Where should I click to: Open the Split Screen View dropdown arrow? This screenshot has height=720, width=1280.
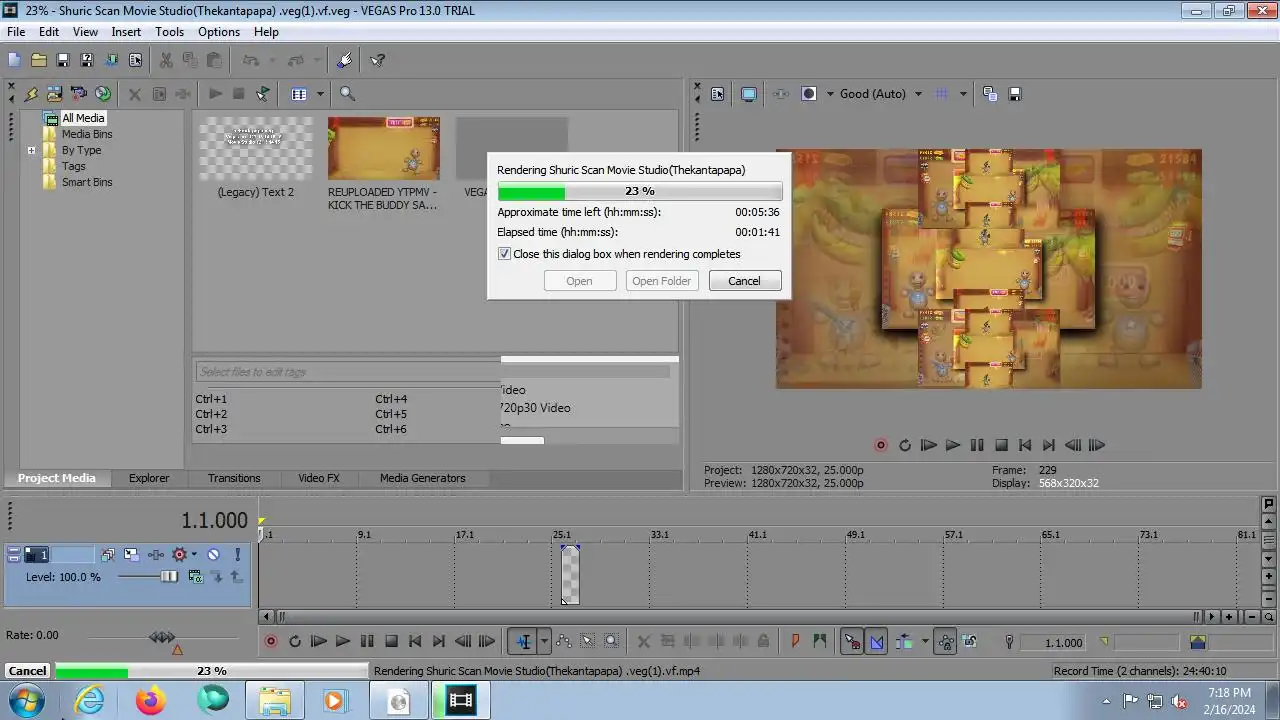point(830,94)
